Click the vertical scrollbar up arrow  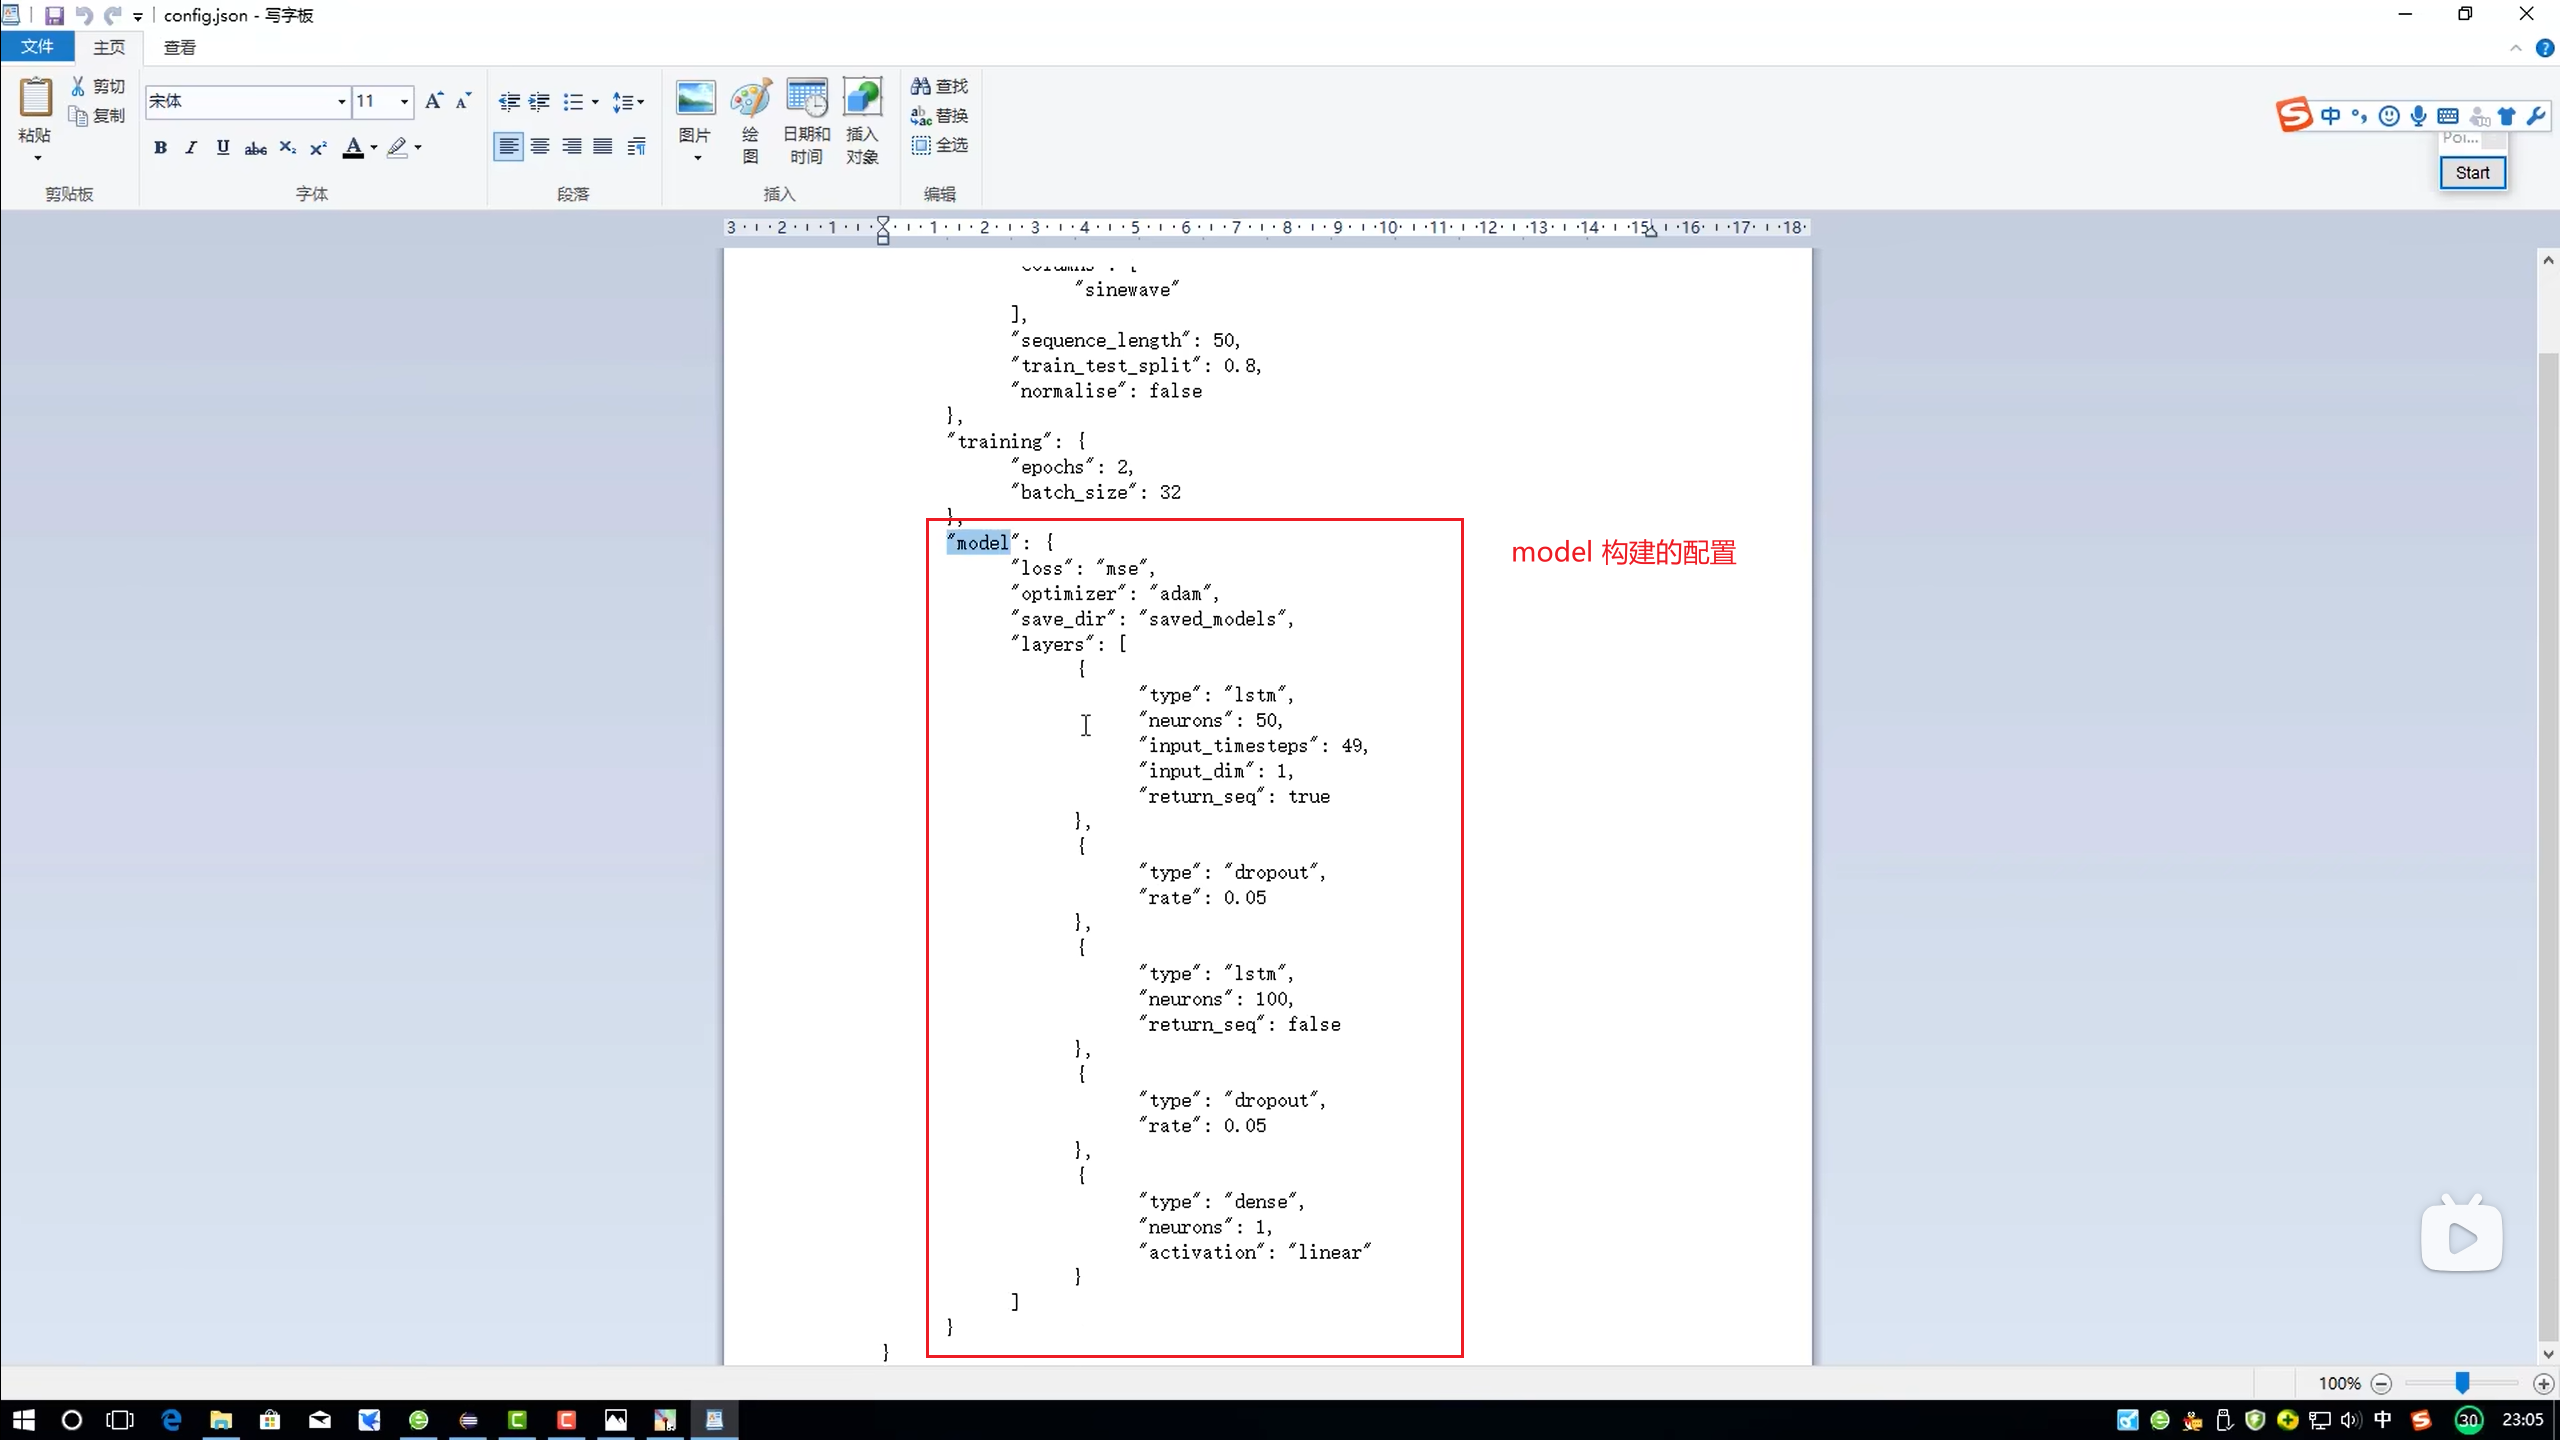(2548, 260)
